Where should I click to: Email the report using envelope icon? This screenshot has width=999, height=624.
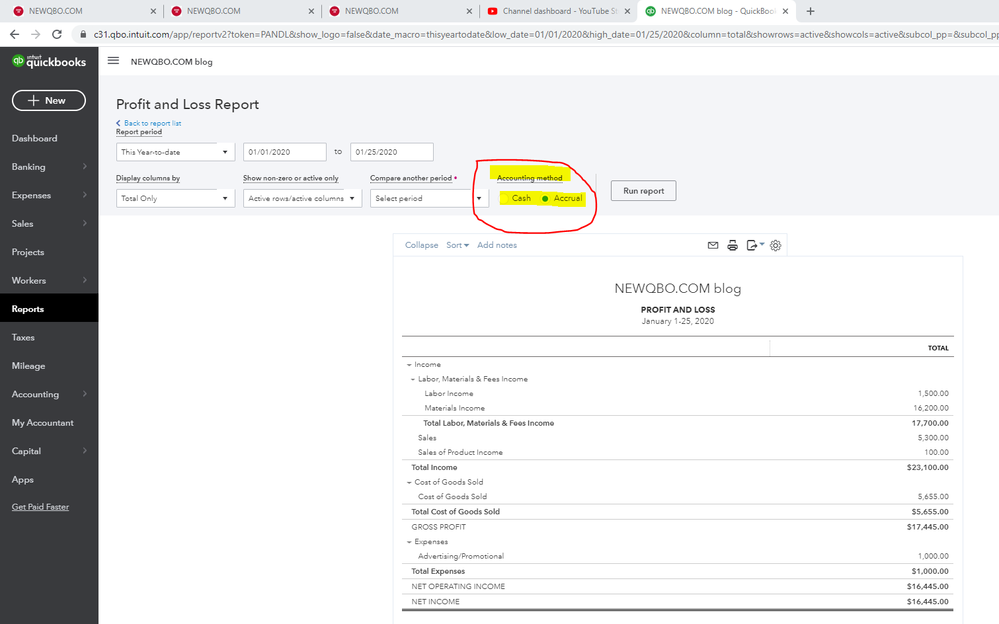click(713, 245)
